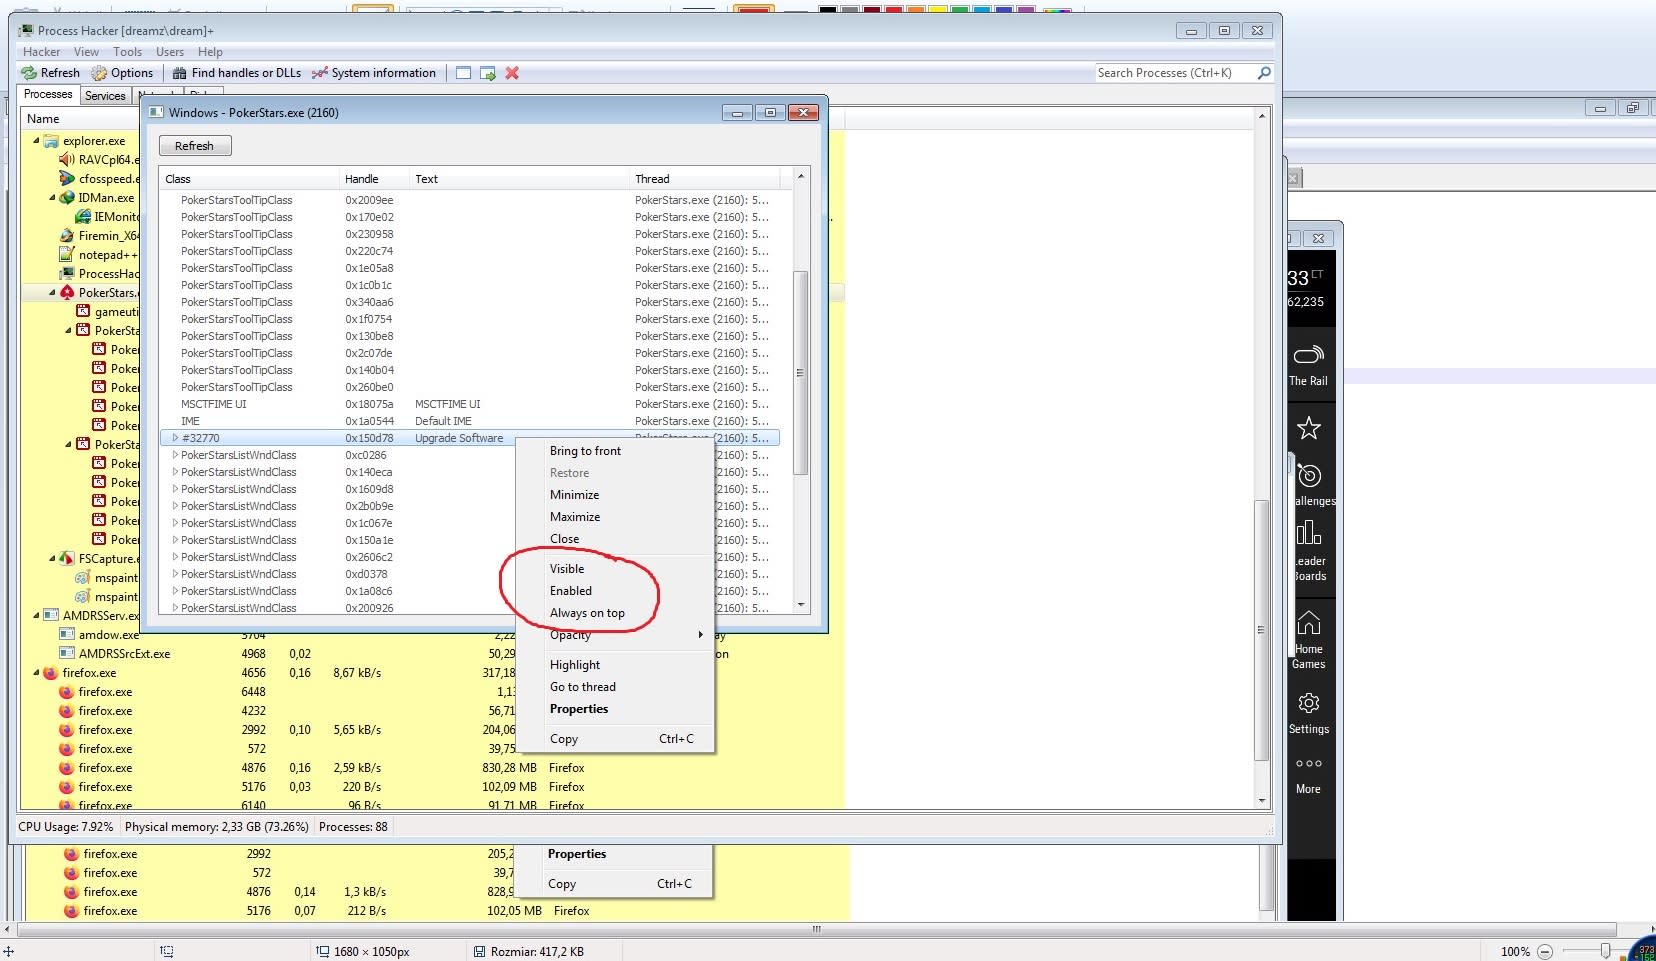Click the zoom slider handle at bottom right
Image resolution: width=1656 pixels, height=961 pixels.
1605,952
